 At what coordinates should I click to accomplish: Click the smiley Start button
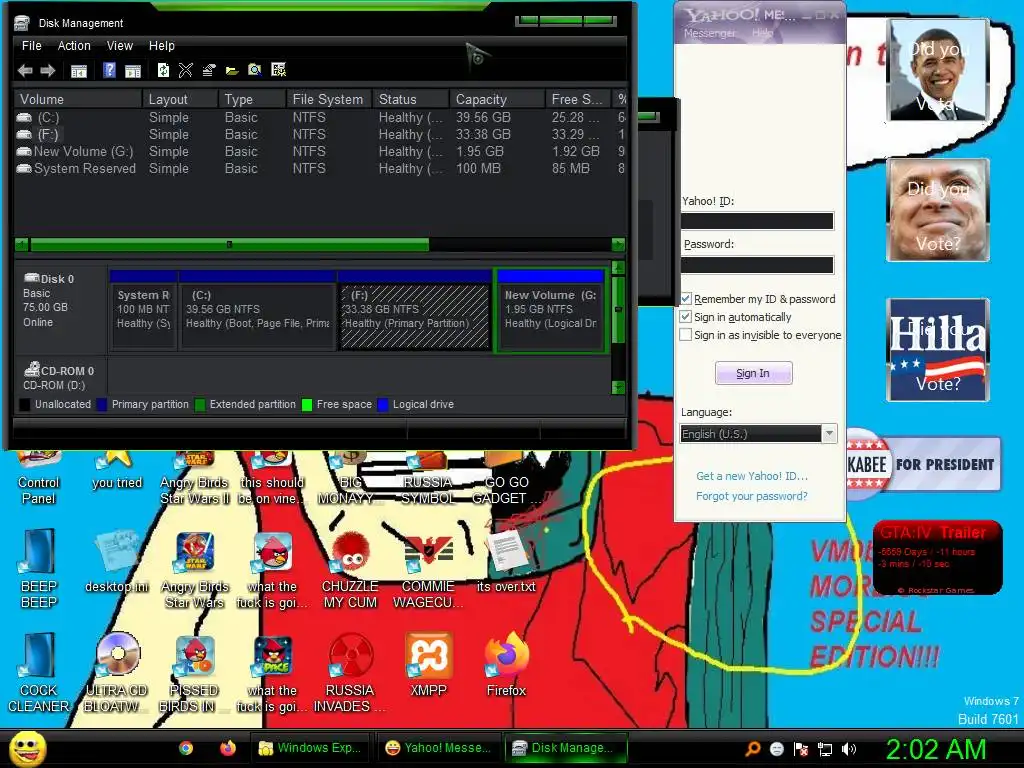pos(27,748)
